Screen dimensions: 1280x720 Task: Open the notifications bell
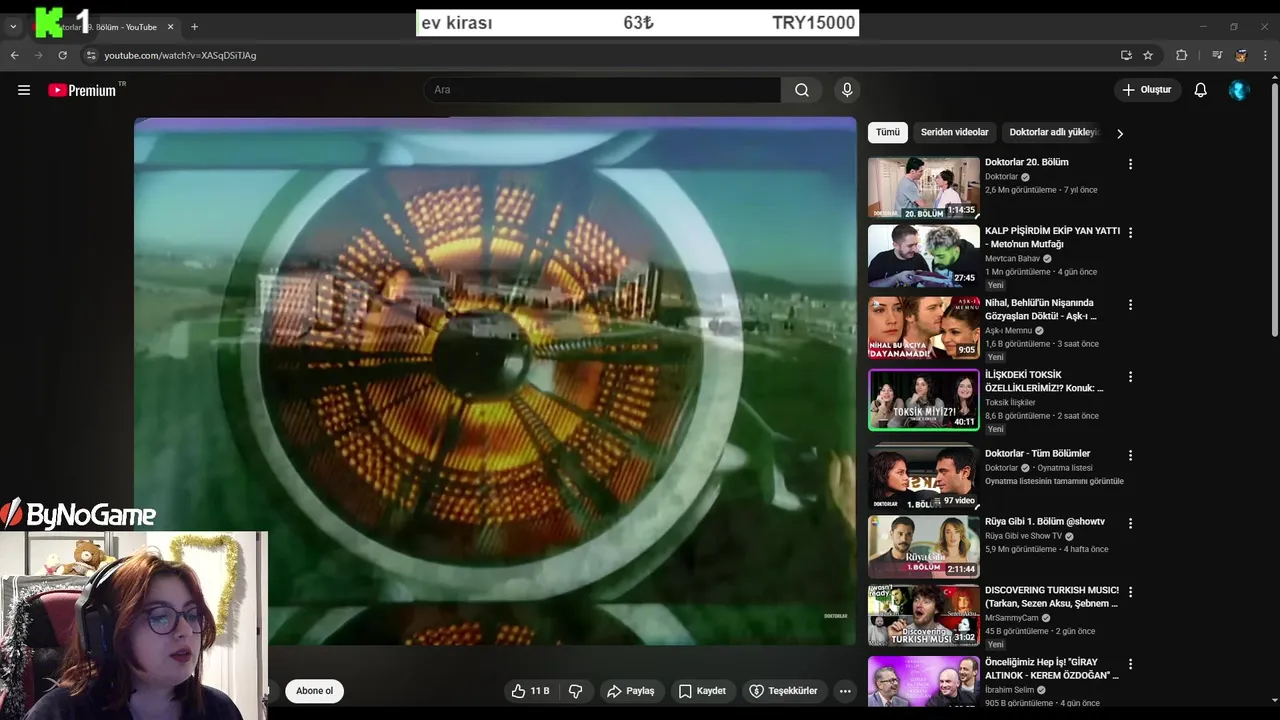point(1201,90)
